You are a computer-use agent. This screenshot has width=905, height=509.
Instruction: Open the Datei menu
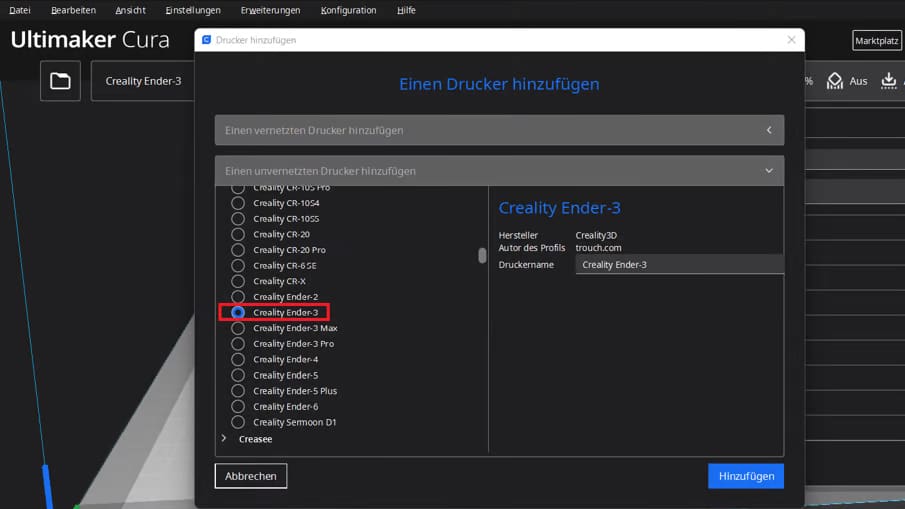(x=20, y=10)
